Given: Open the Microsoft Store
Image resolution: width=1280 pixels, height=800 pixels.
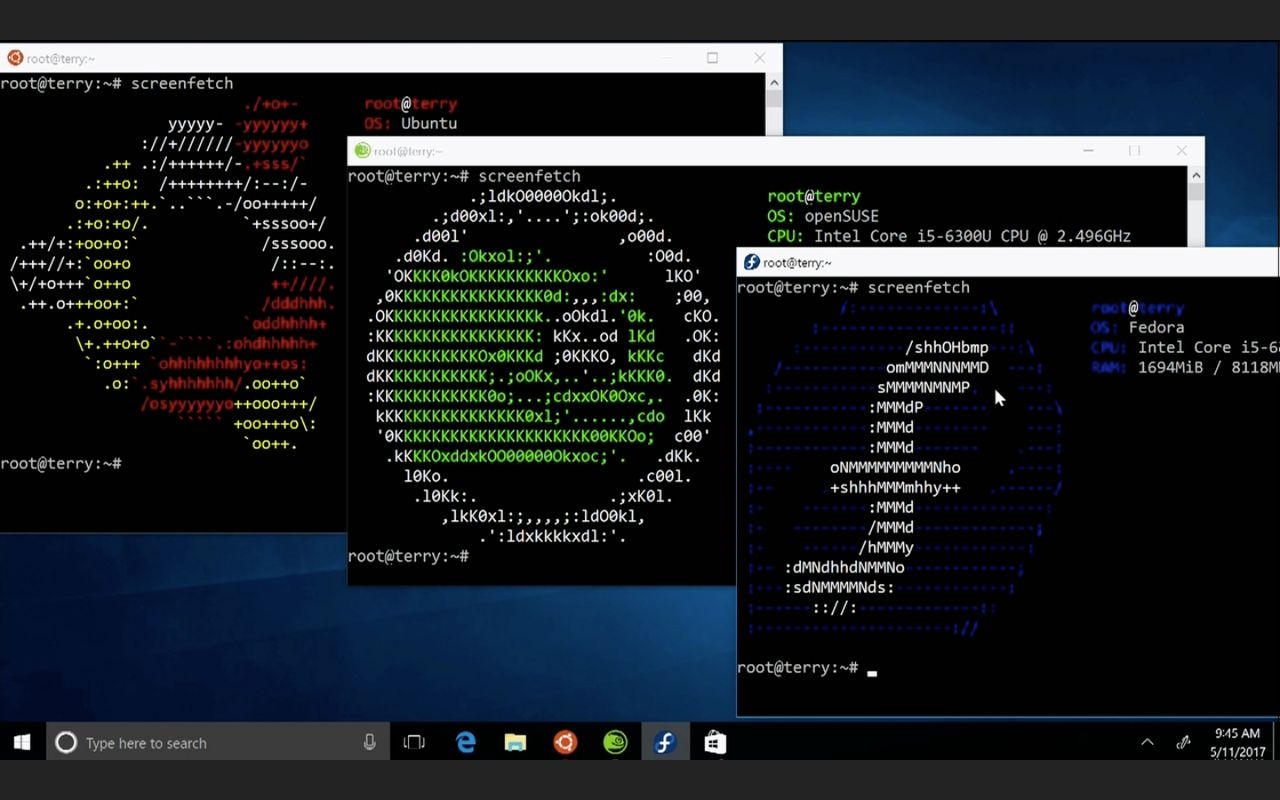Looking at the screenshot, I should click(x=714, y=742).
